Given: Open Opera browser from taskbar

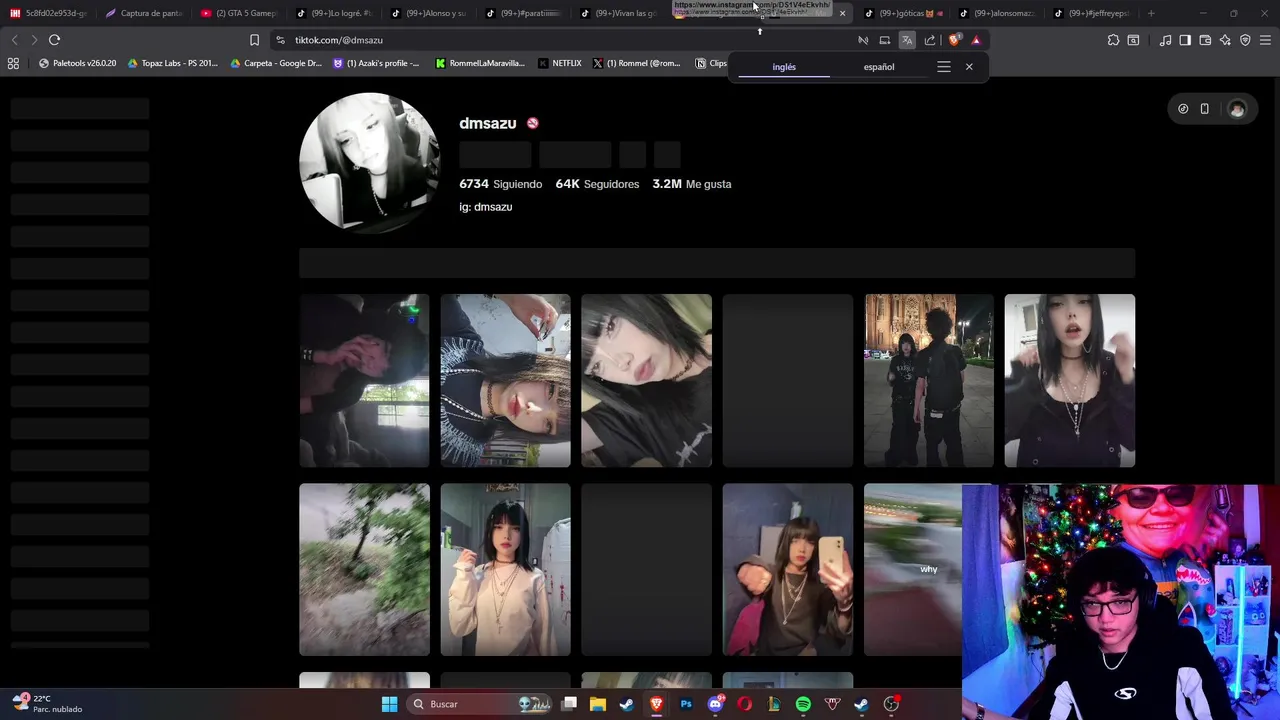Looking at the screenshot, I should tap(744, 704).
